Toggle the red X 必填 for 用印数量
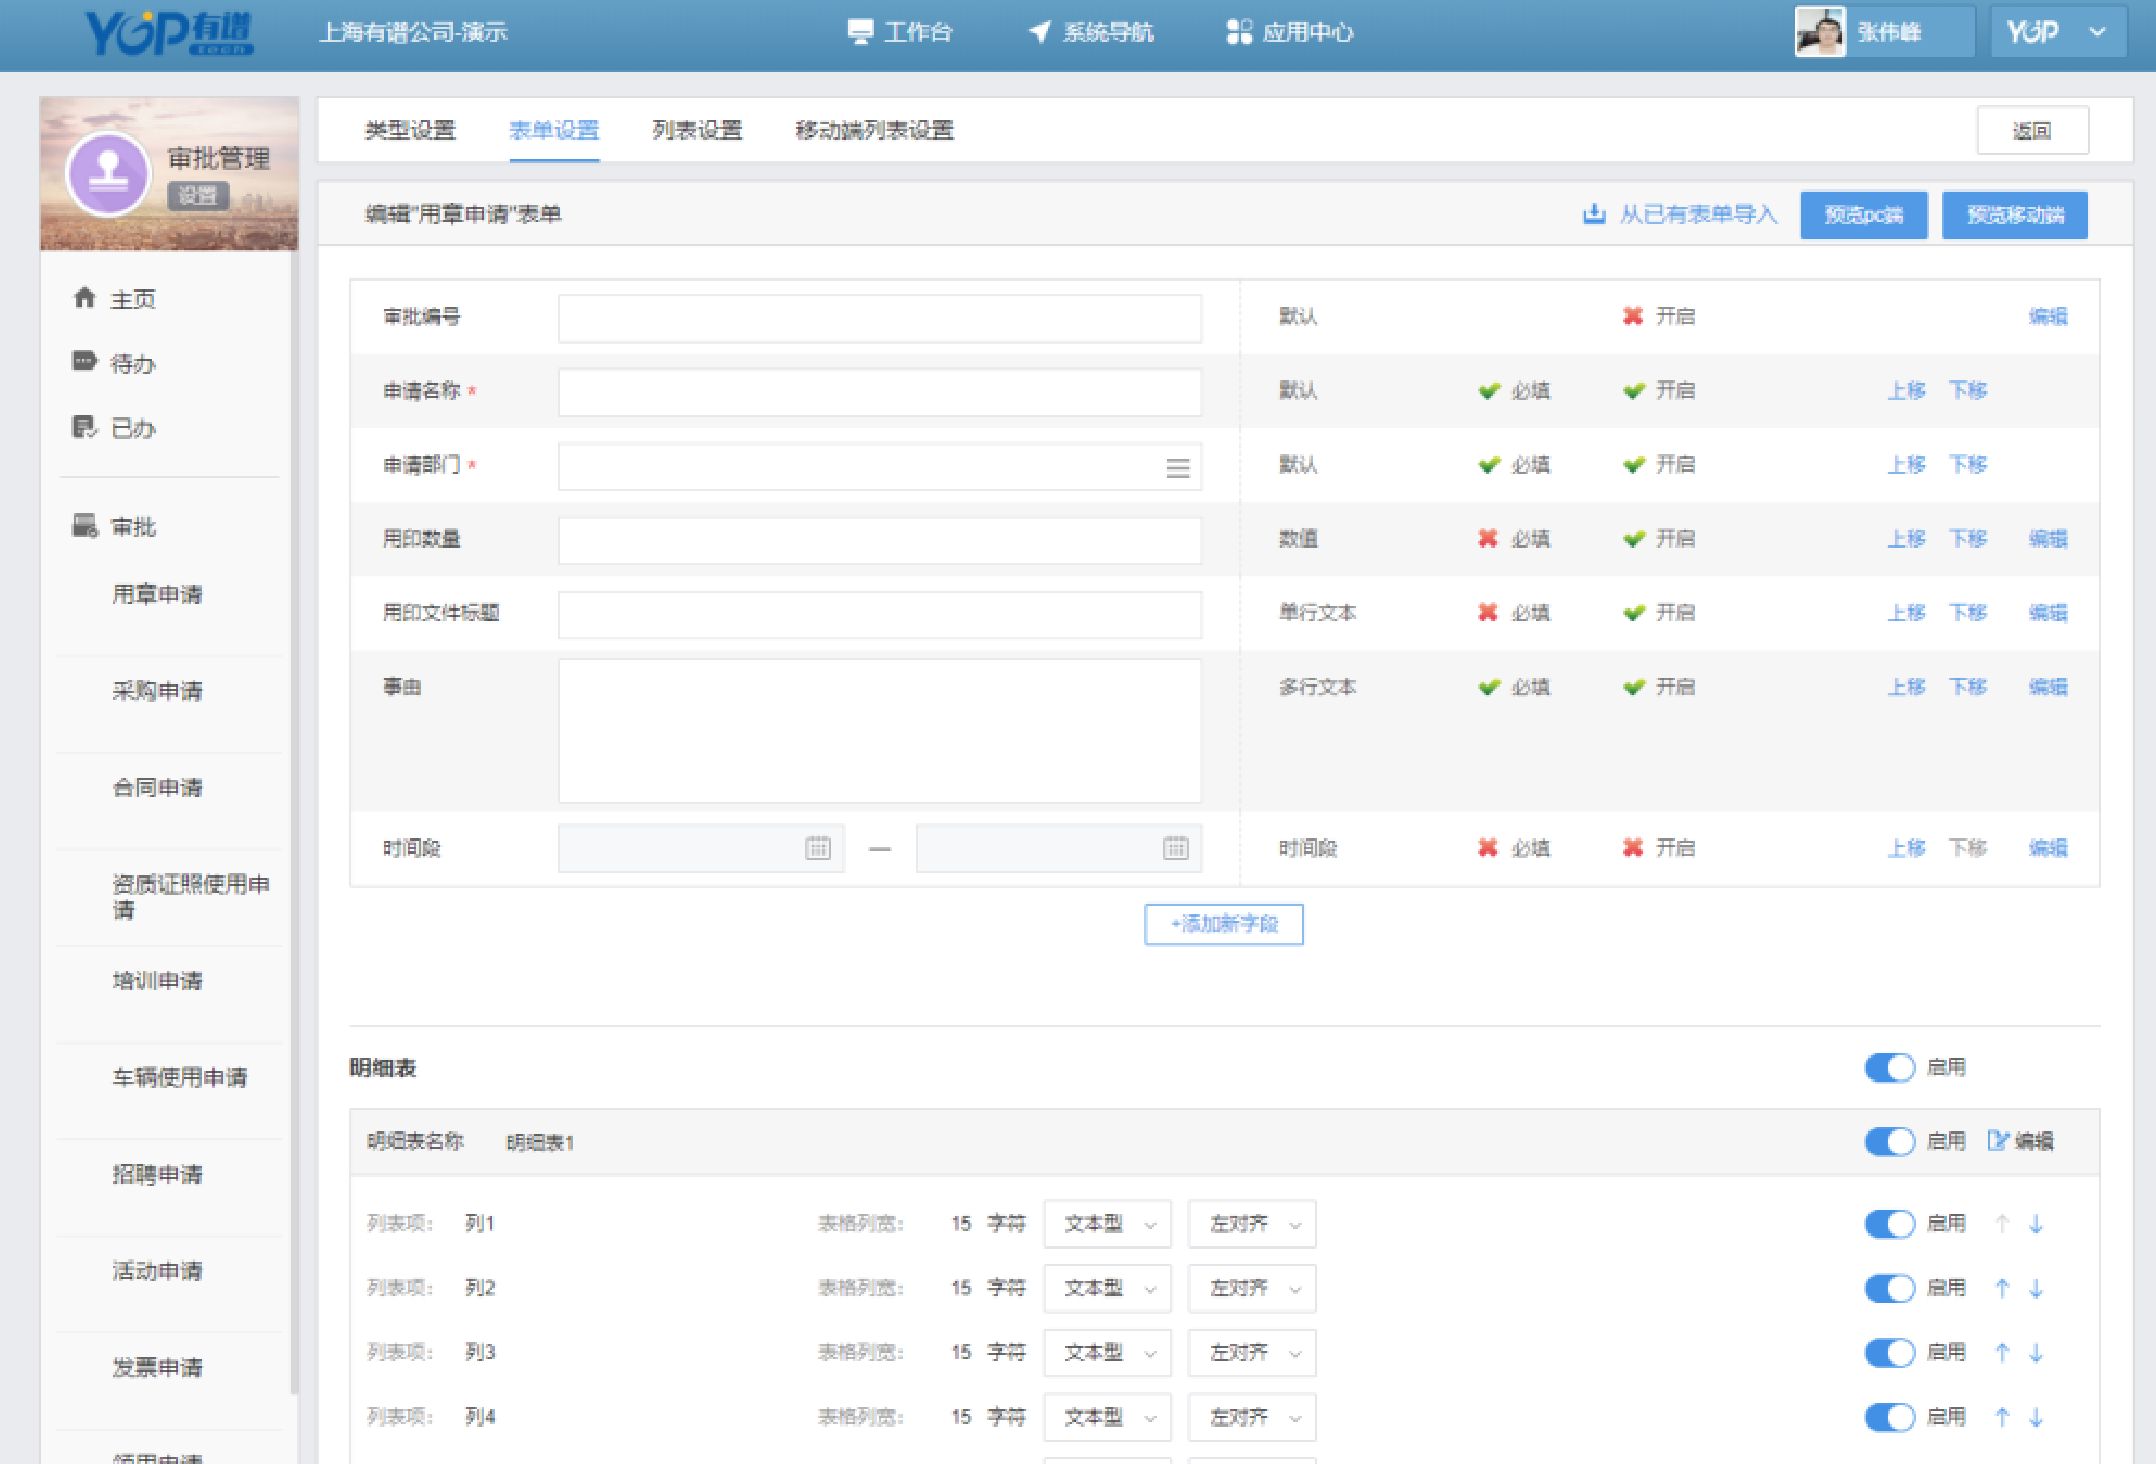The height and width of the screenshot is (1464, 2156). click(1488, 539)
